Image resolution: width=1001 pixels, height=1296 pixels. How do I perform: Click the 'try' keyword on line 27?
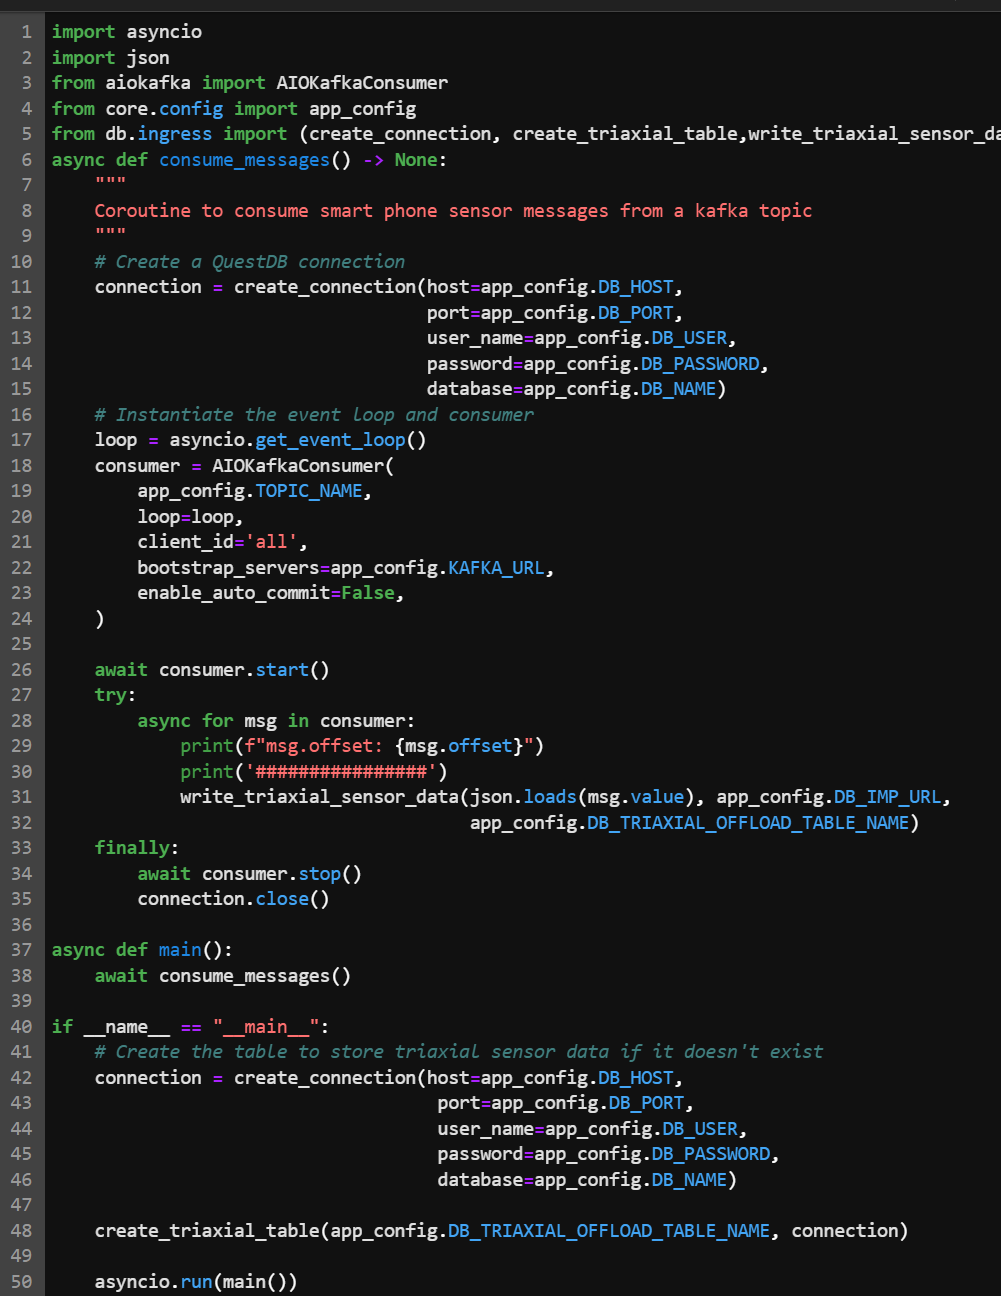click(x=110, y=695)
